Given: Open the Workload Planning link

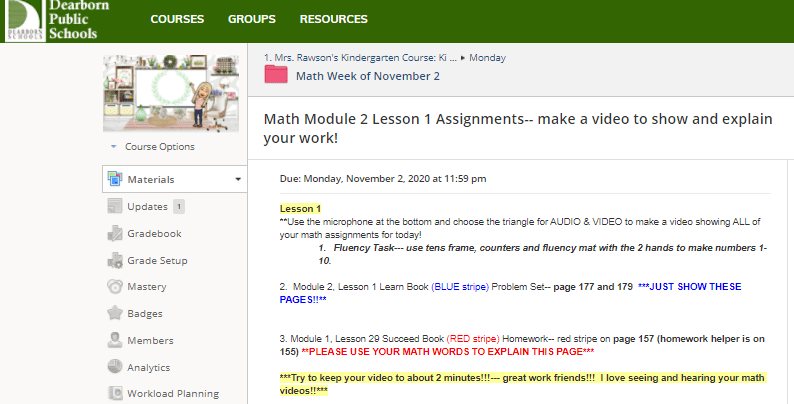Looking at the screenshot, I should point(173,393).
